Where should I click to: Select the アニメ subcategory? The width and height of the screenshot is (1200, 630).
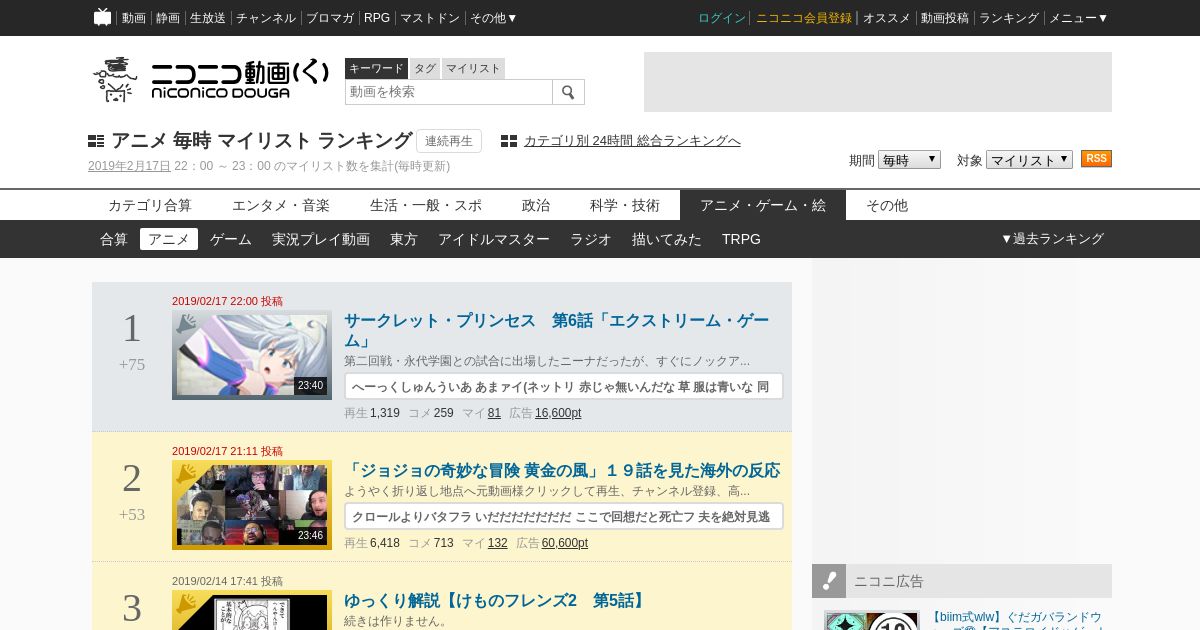169,239
